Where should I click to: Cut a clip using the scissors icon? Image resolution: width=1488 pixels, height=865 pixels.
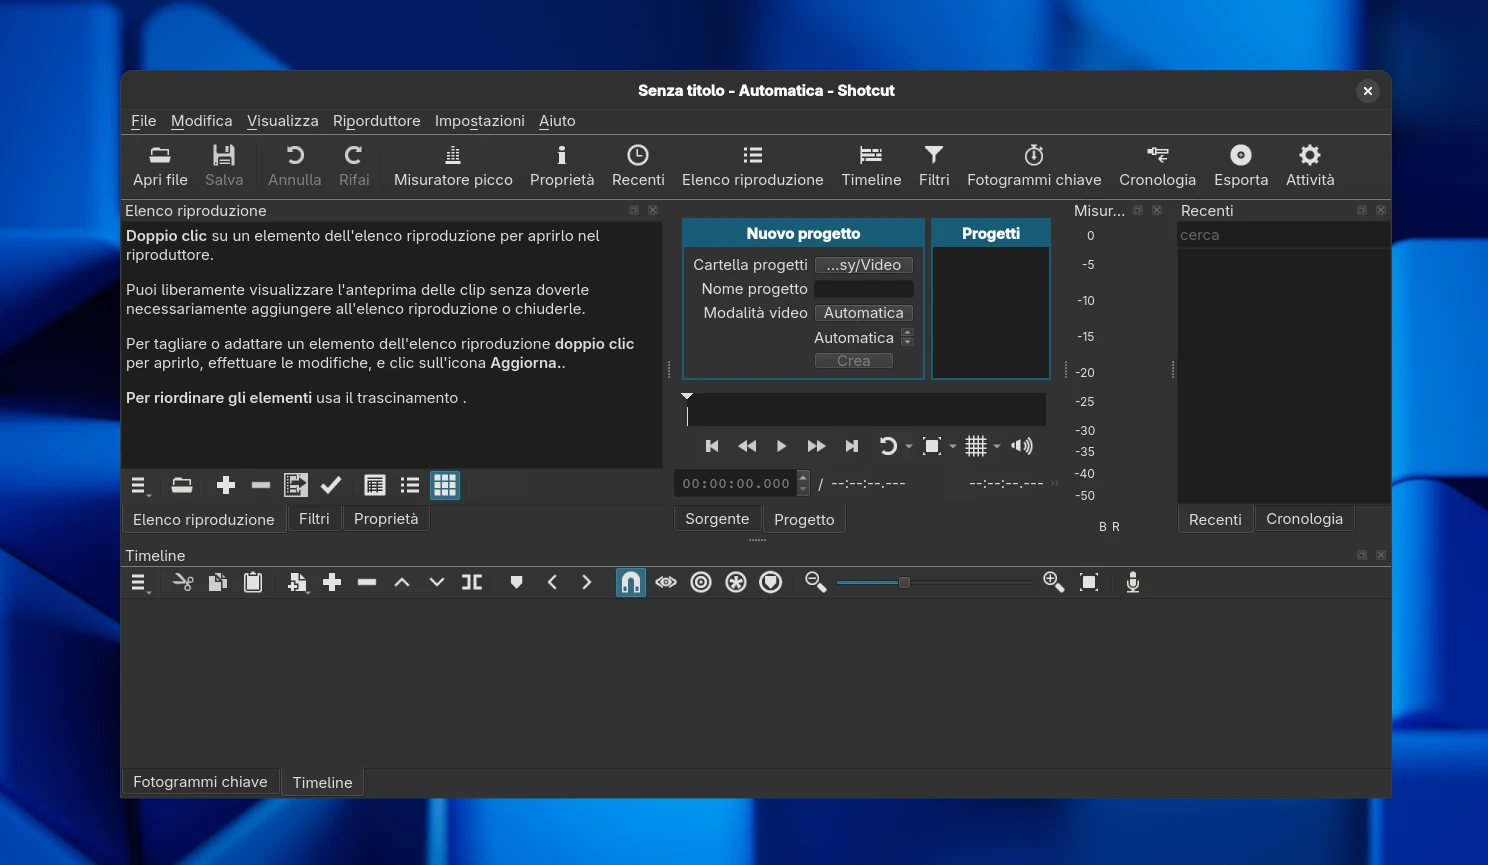[x=183, y=582]
